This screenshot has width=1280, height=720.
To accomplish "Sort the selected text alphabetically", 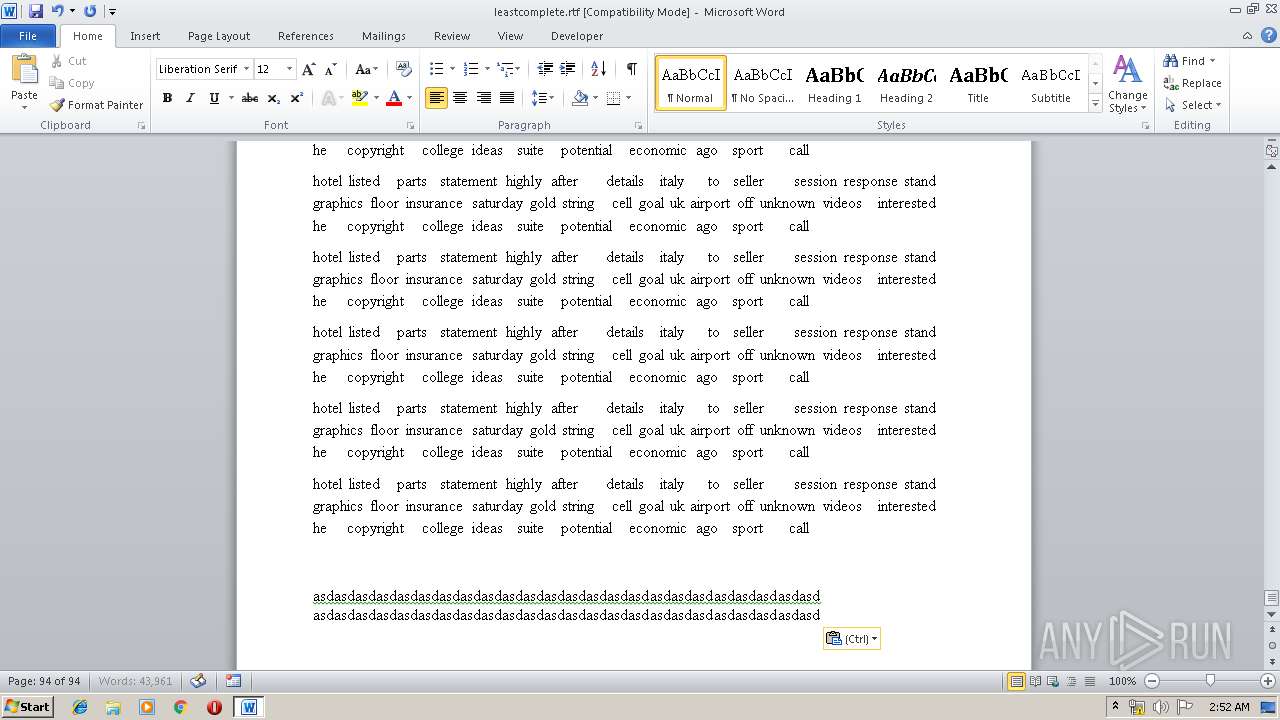I will tap(599, 69).
